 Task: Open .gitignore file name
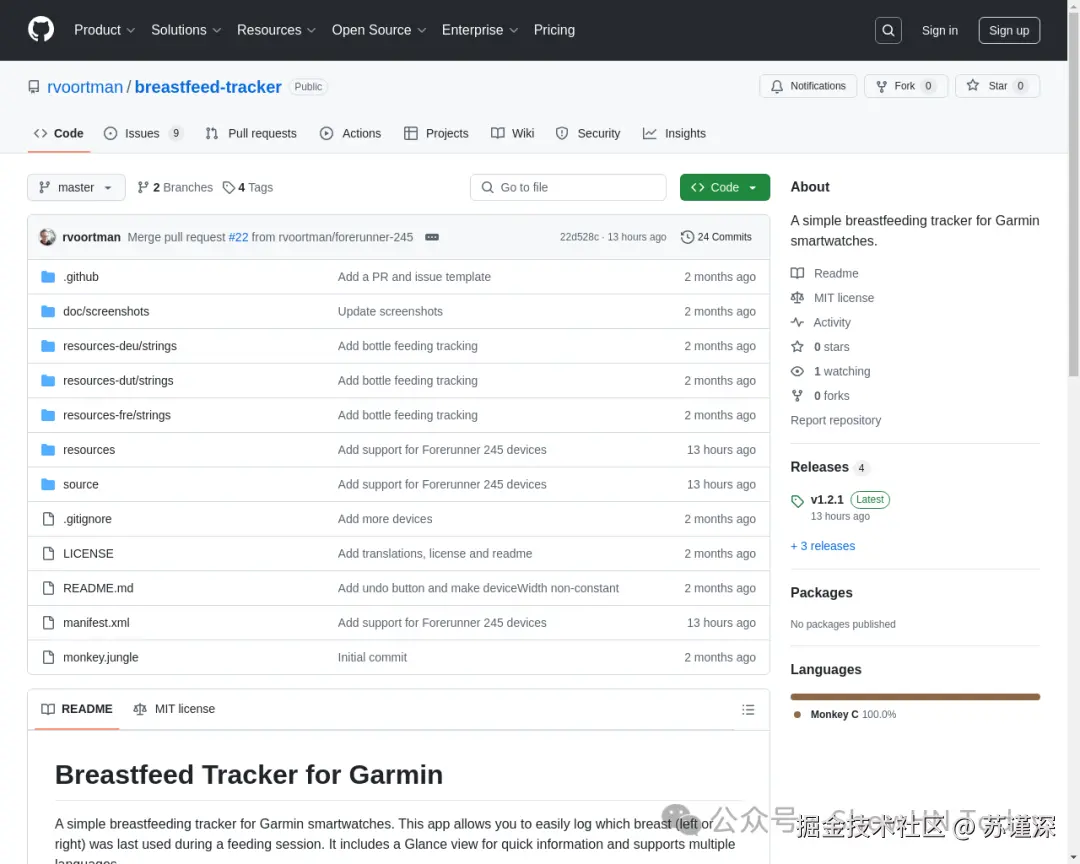coord(87,519)
